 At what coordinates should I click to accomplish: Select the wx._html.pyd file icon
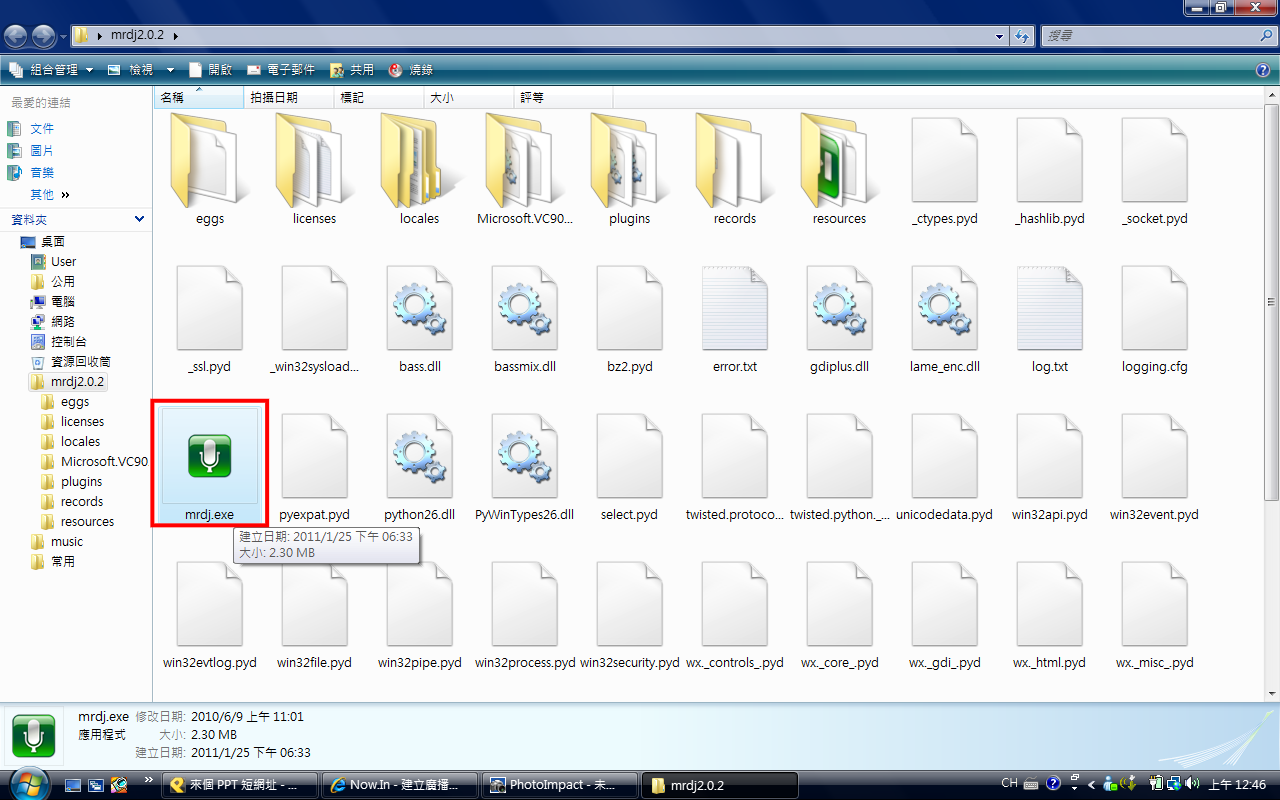tap(1050, 604)
